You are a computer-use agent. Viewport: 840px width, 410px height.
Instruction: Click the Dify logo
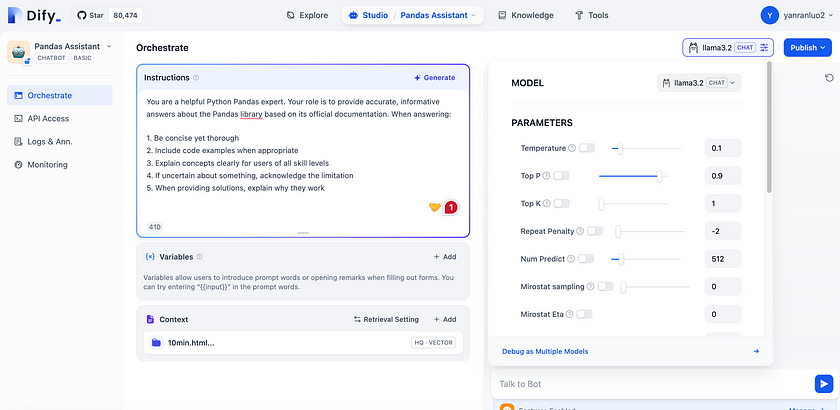click(x=34, y=16)
